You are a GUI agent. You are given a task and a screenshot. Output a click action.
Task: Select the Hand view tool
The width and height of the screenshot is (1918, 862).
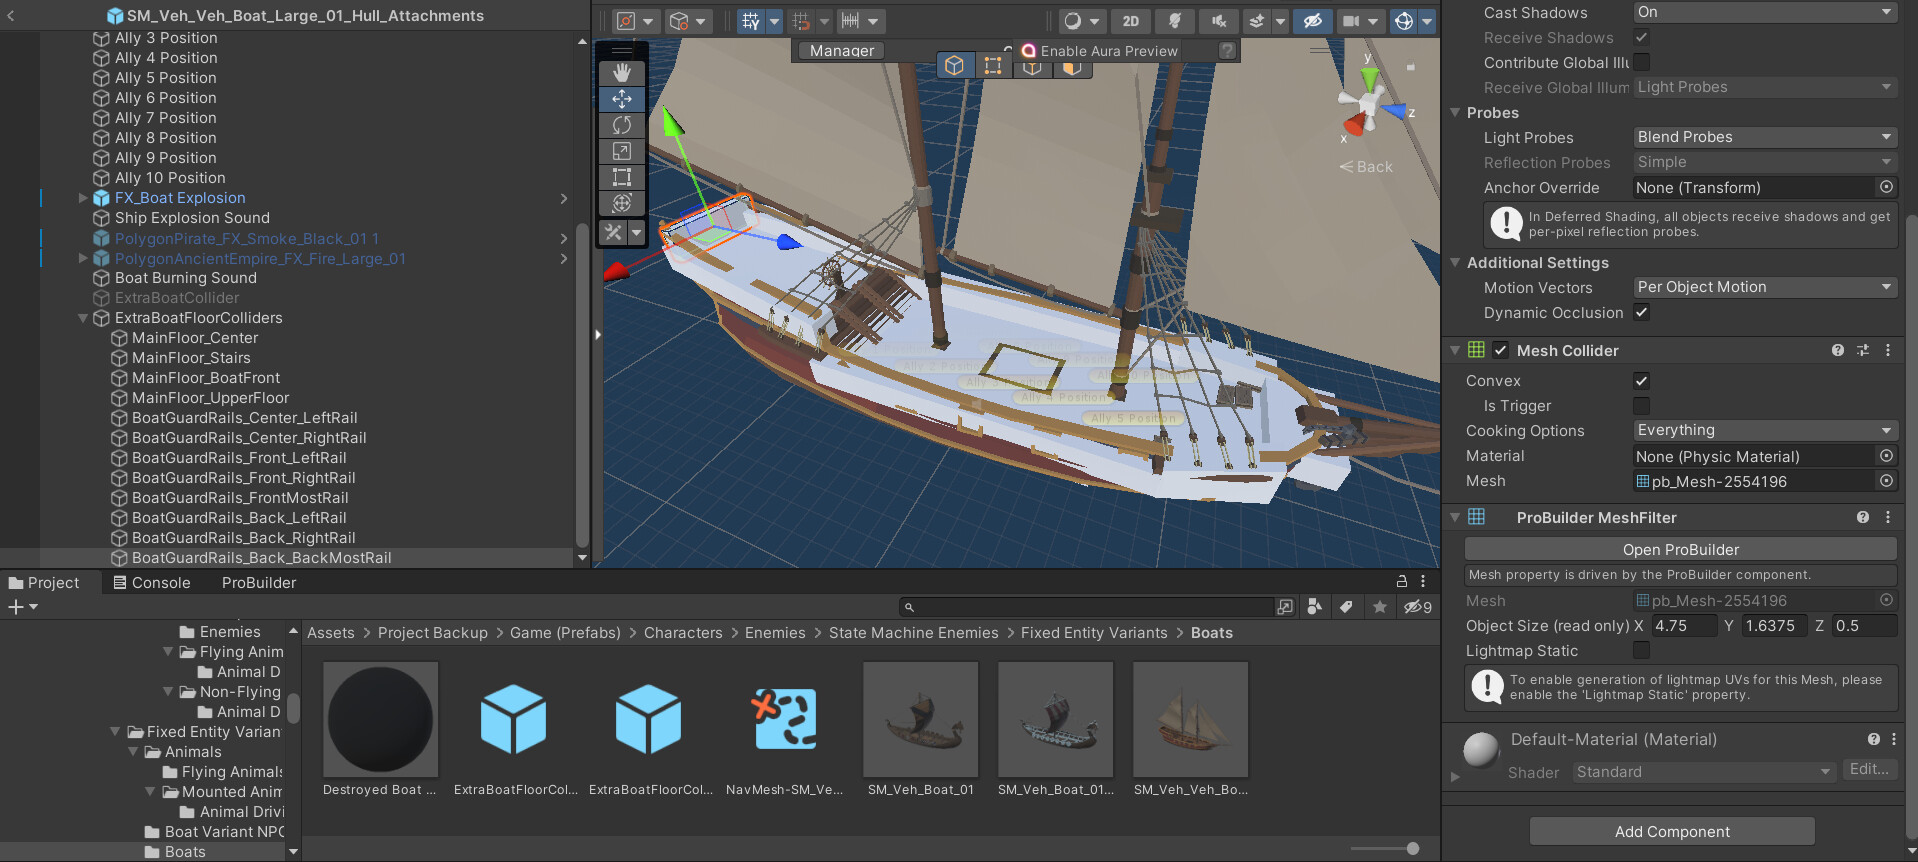(x=621, y=72)
